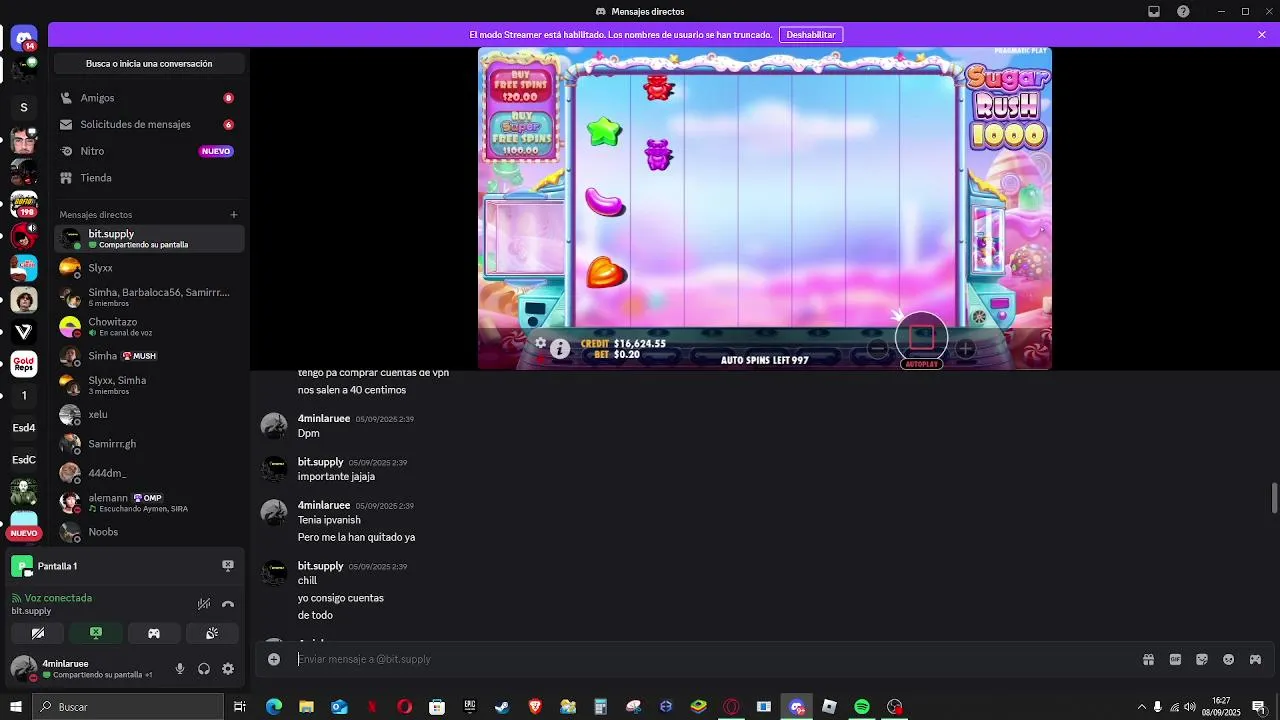
Task: Open Solicitudes de mensajes
Action: point(149,125)
